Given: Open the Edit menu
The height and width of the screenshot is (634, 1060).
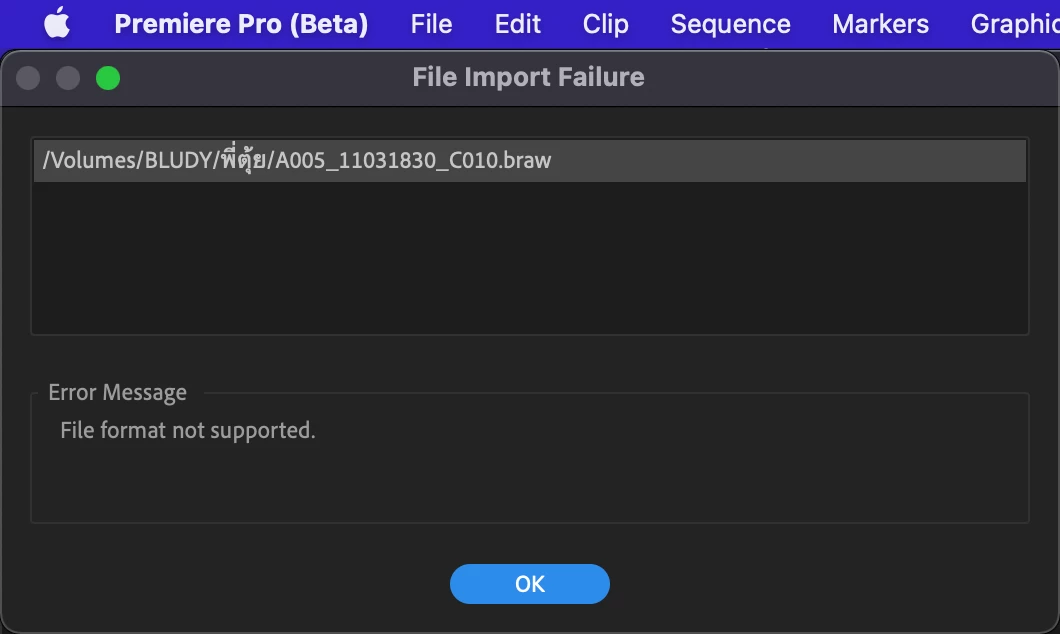Looking at the screenshot, I should [518, 24].
